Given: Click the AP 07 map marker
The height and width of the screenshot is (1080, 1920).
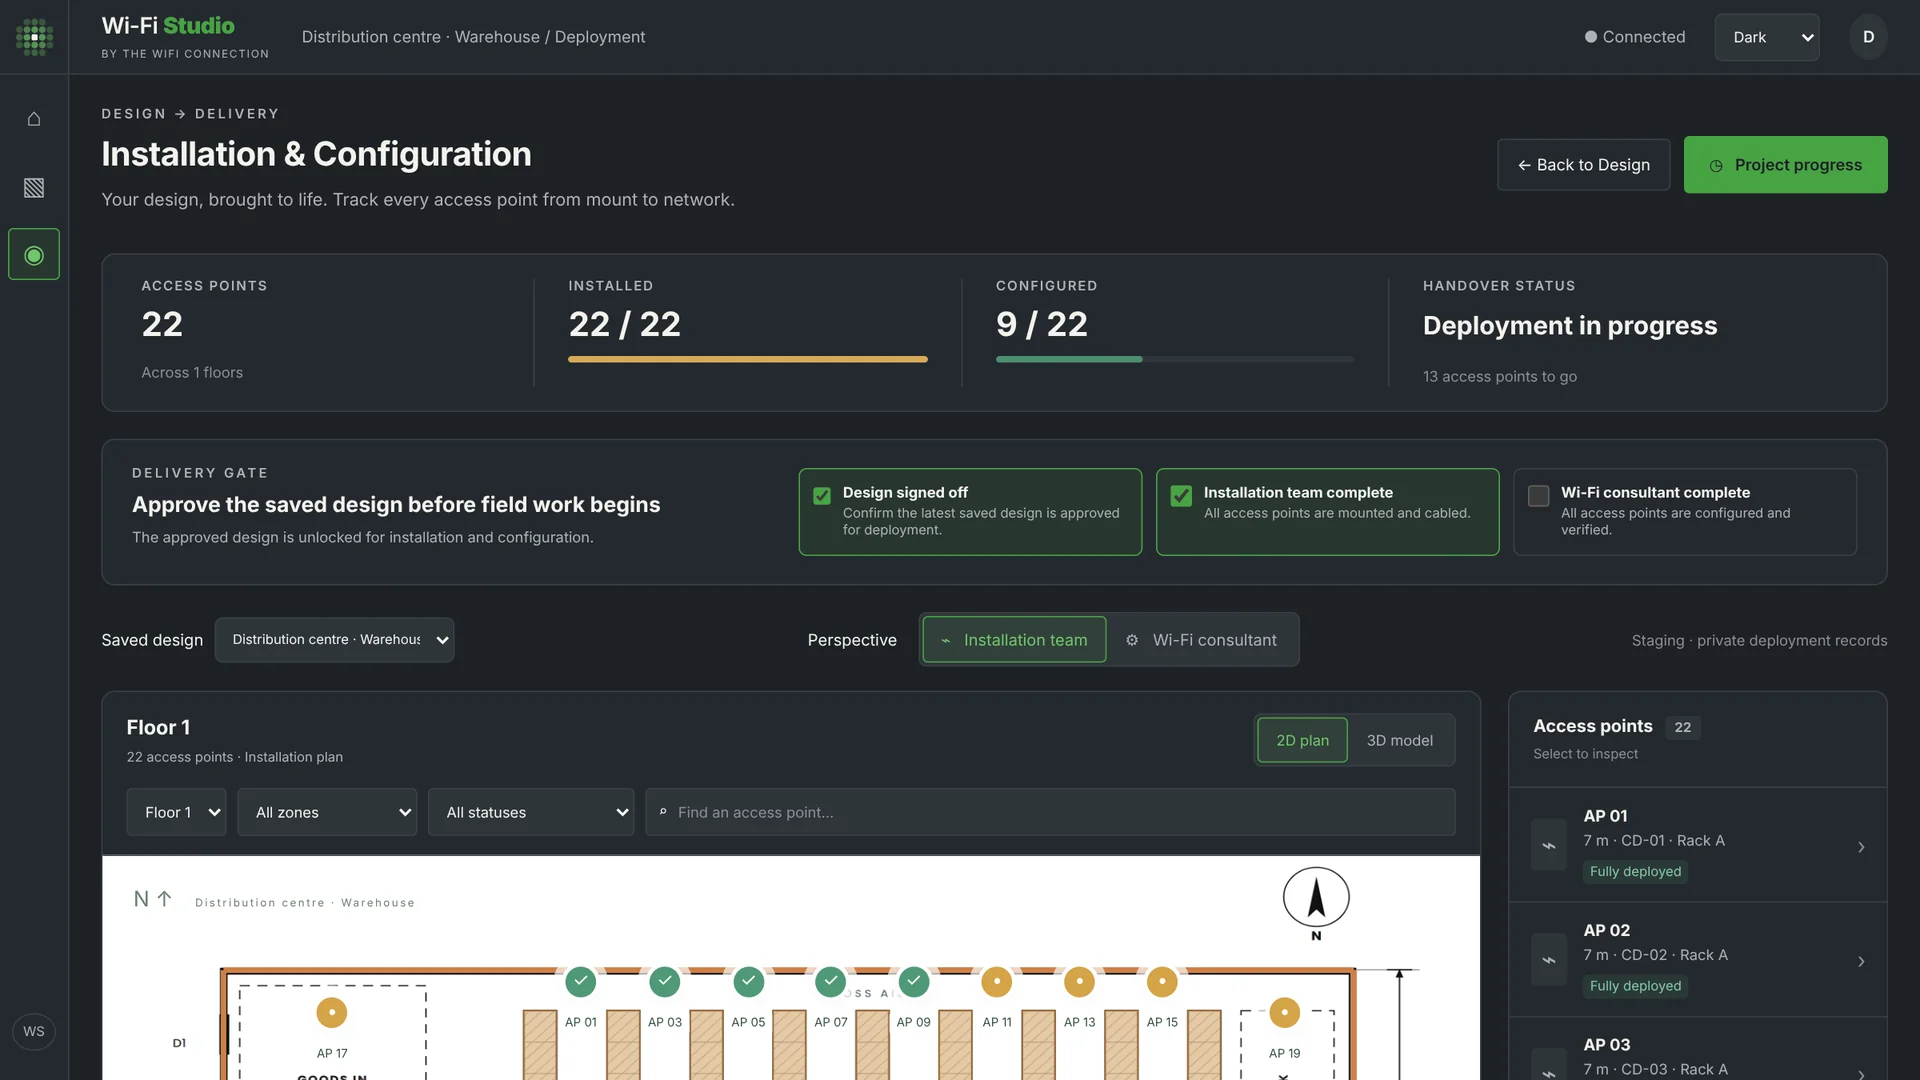Looking at the screenshot, I should [x=831, y=981].
